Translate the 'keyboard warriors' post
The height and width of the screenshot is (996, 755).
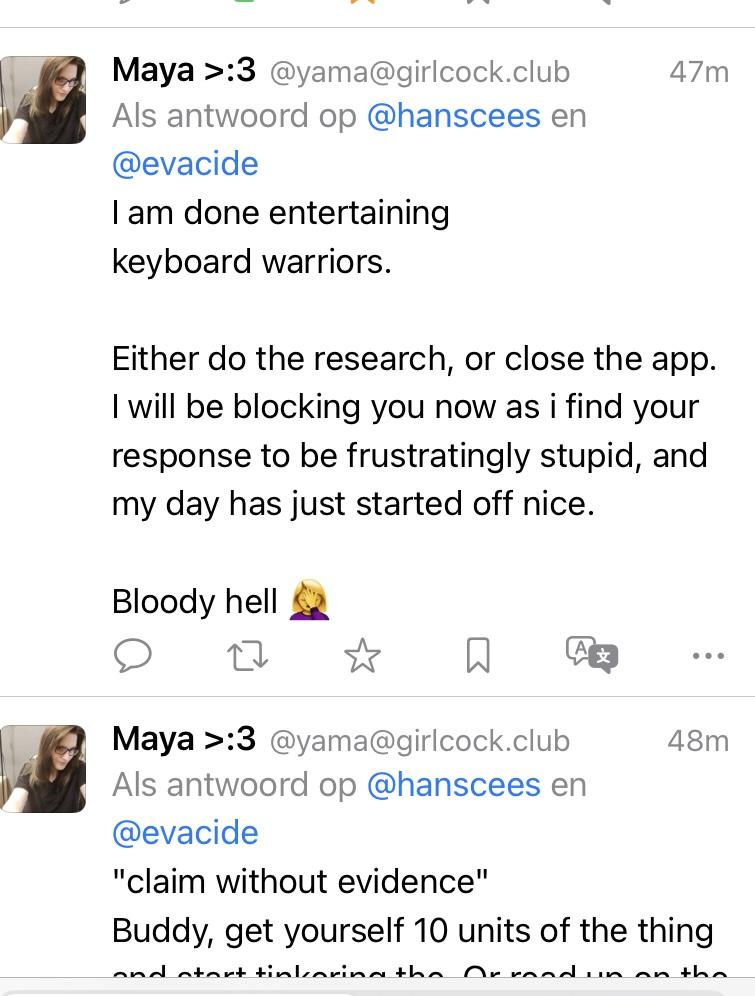click(592, 655)
